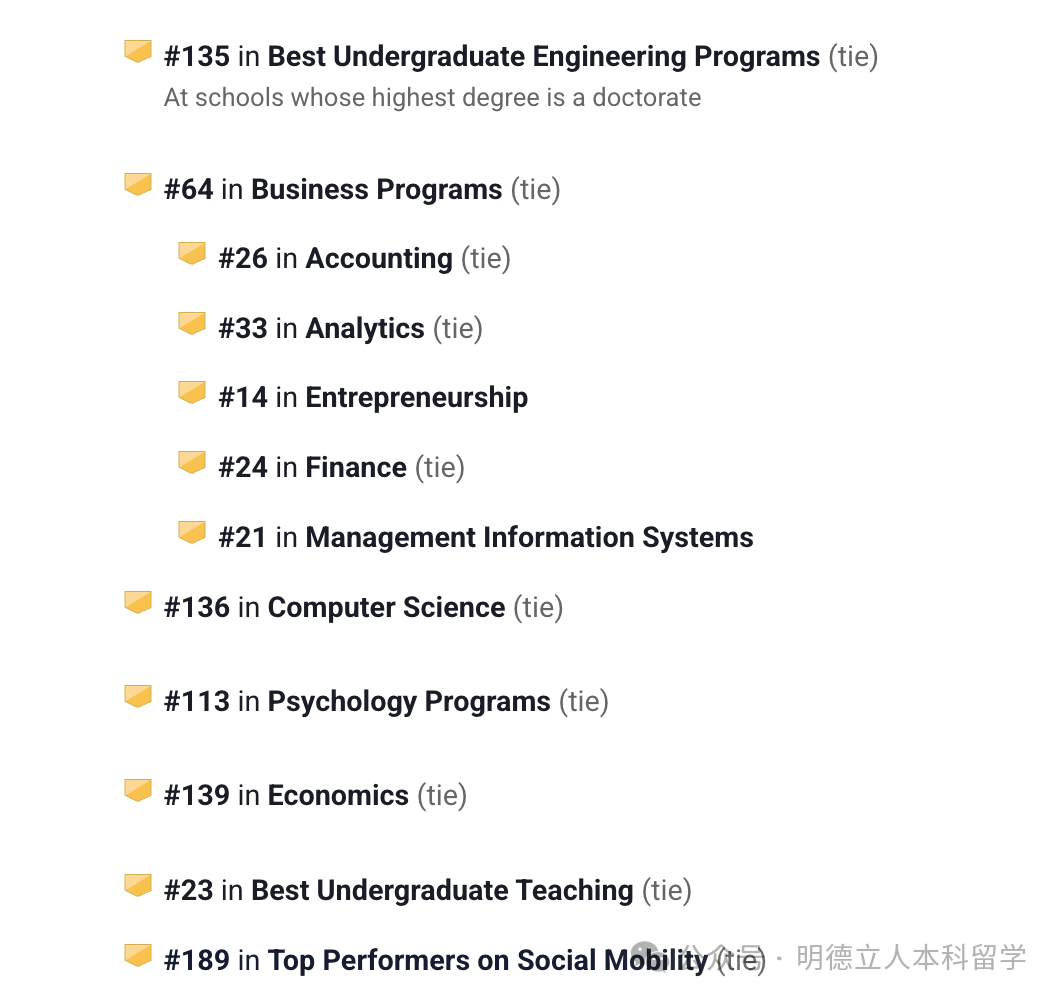Click the badge icon next to Computer Science
Viewport: 1060px width, 1000px height.
coord(138,602)
